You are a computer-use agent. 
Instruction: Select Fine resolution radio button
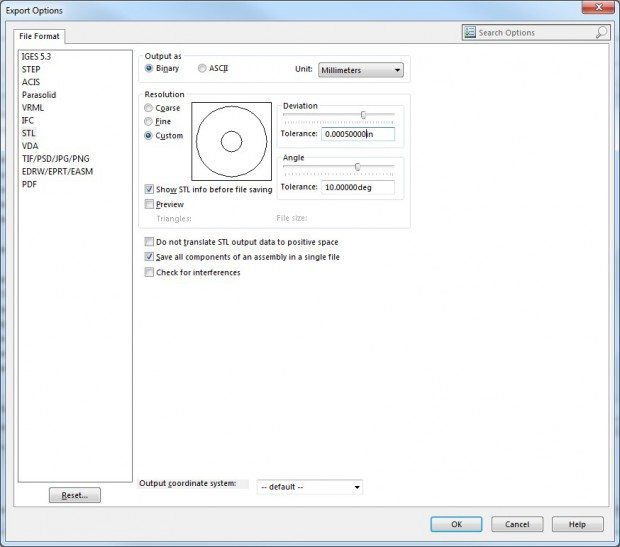tap(150, 121)
